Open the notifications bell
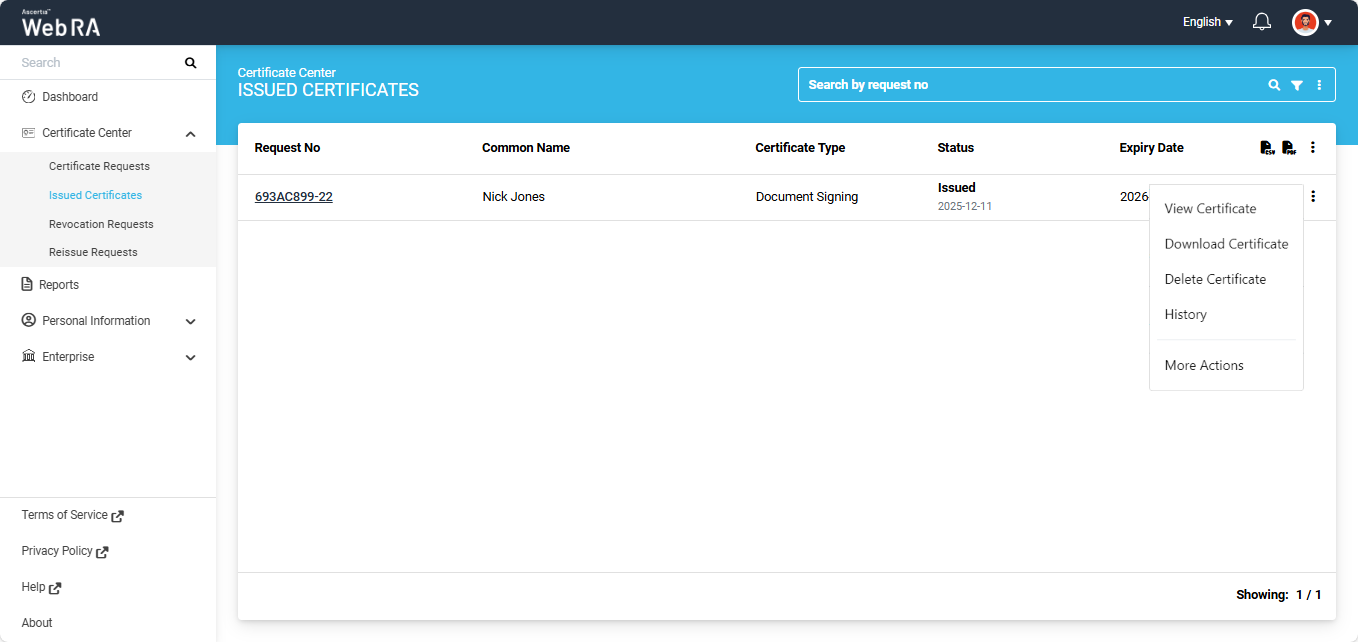The width and height of the screenshot is (1358, 642). 1262,22
